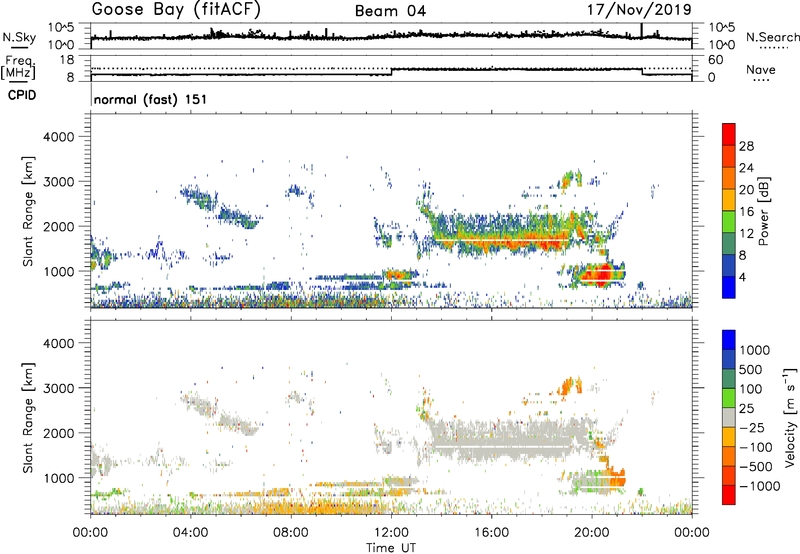Click the 'Goose Bay (fitACF)' title text
800x554 pixels.
[177, 10]
